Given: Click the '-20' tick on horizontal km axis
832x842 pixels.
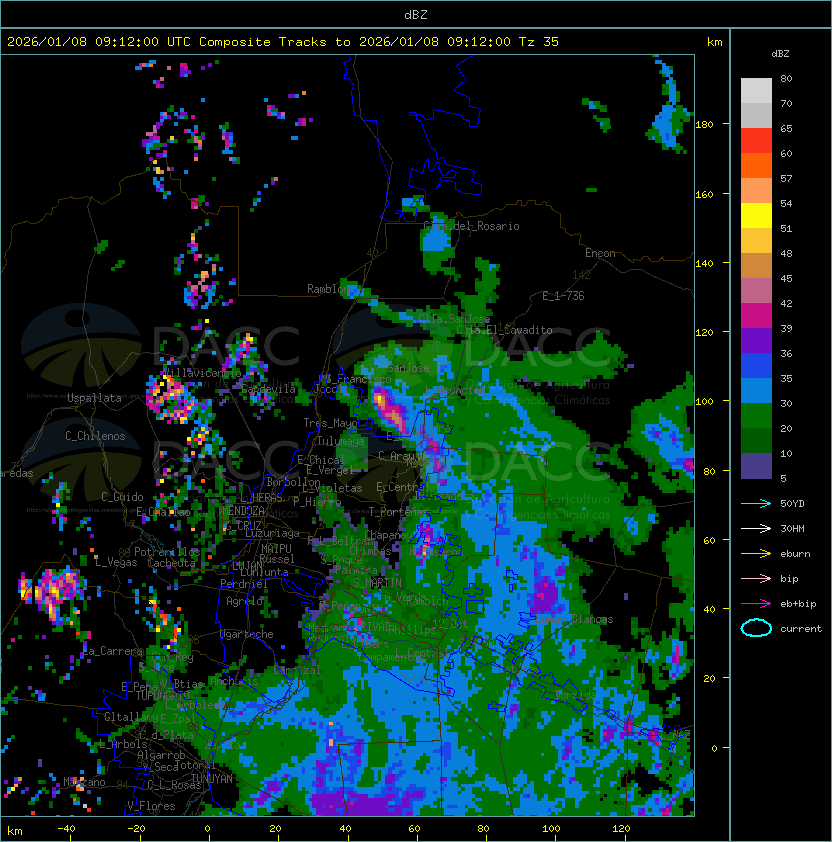Looking at the screenshot, I should (x=136, y=829).
